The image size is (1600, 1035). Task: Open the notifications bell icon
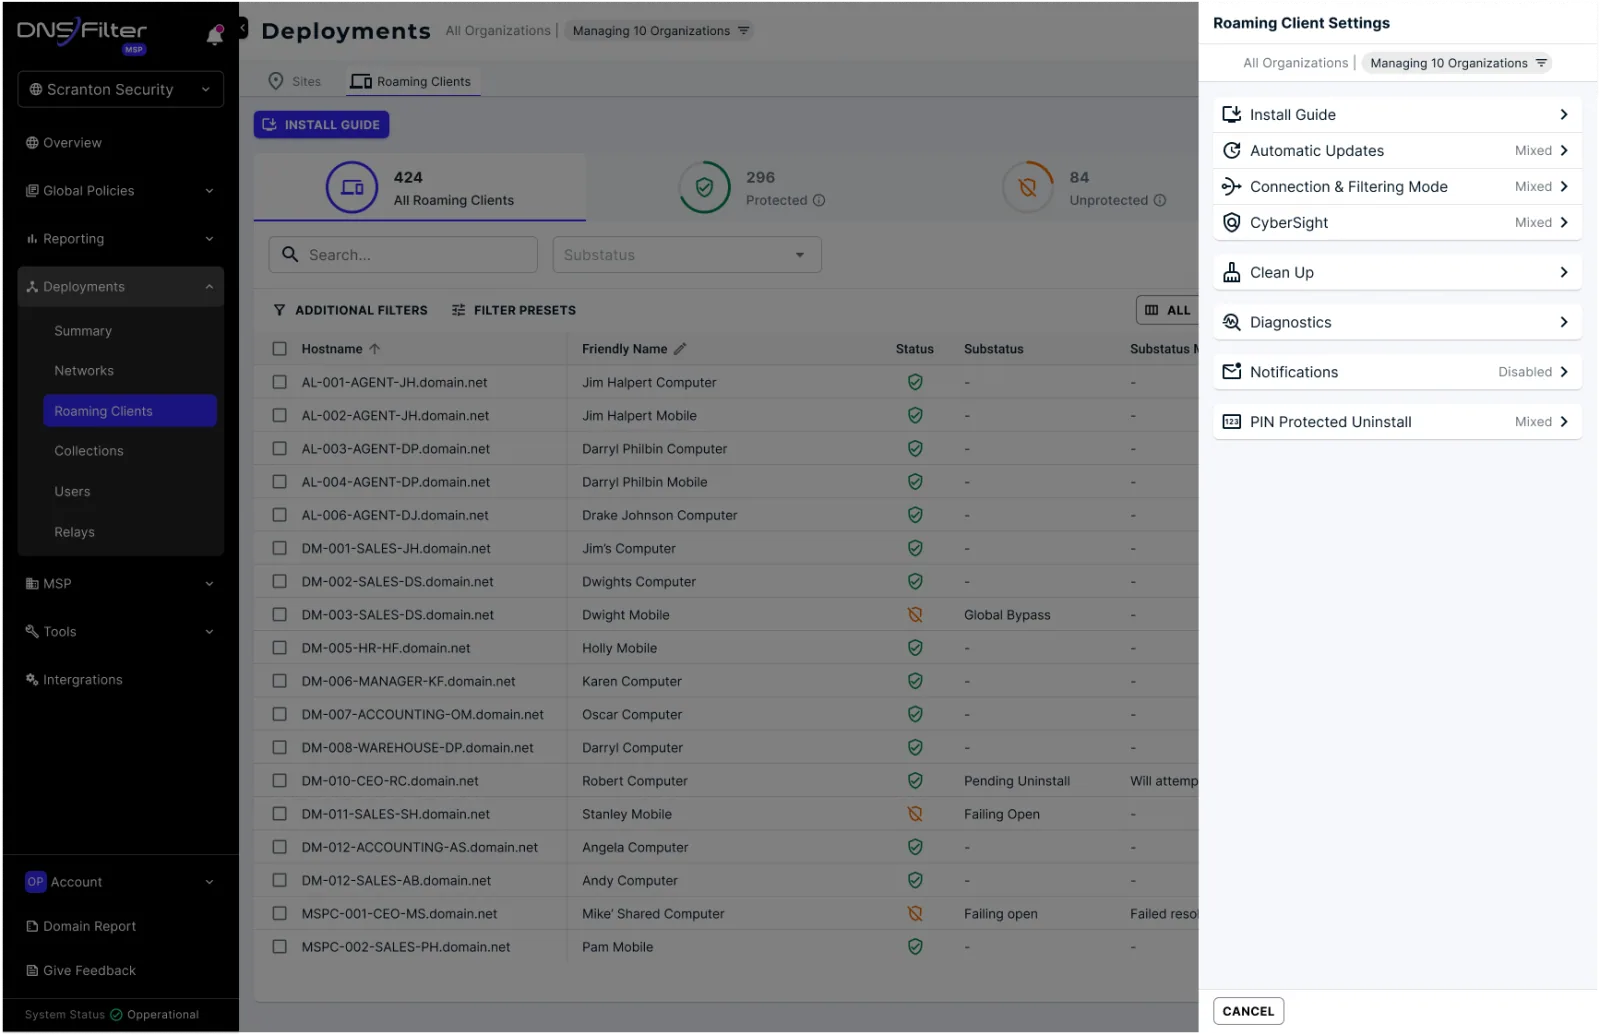pyautogui.click(x=214, y=36)
